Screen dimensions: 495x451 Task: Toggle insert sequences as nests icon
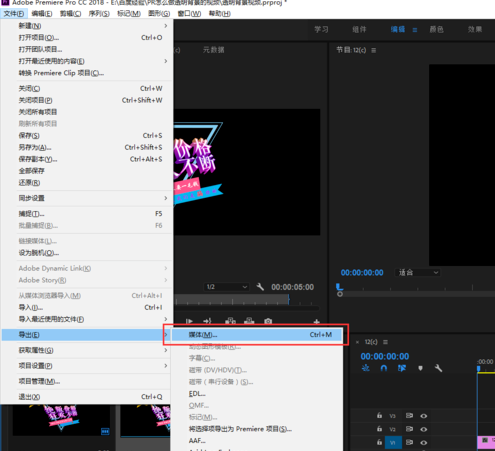[366, 368]
